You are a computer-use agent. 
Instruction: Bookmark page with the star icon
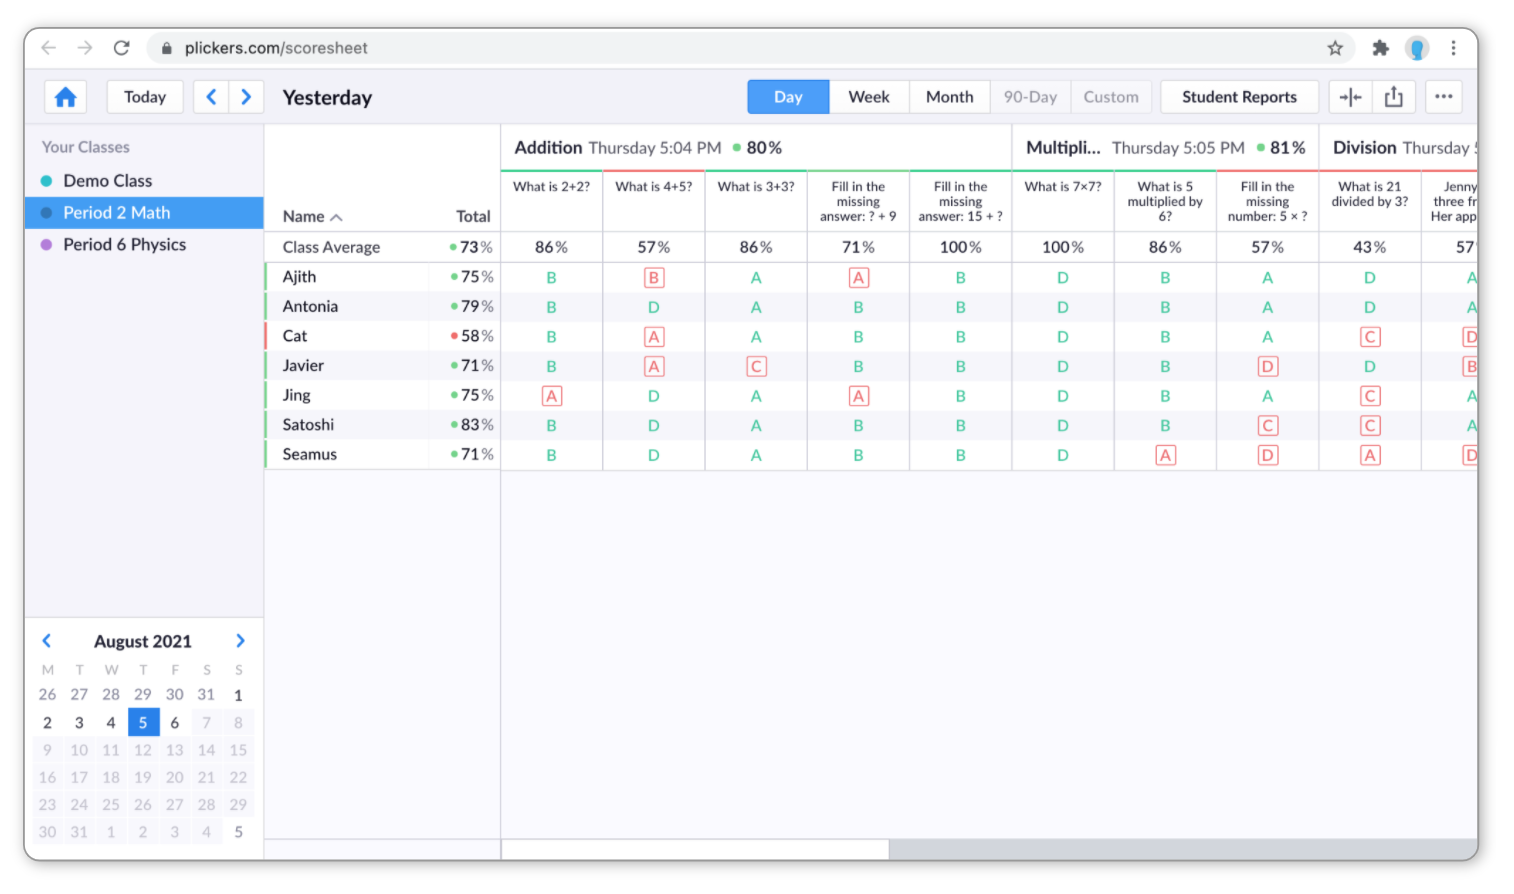[x=1335, y=48]
